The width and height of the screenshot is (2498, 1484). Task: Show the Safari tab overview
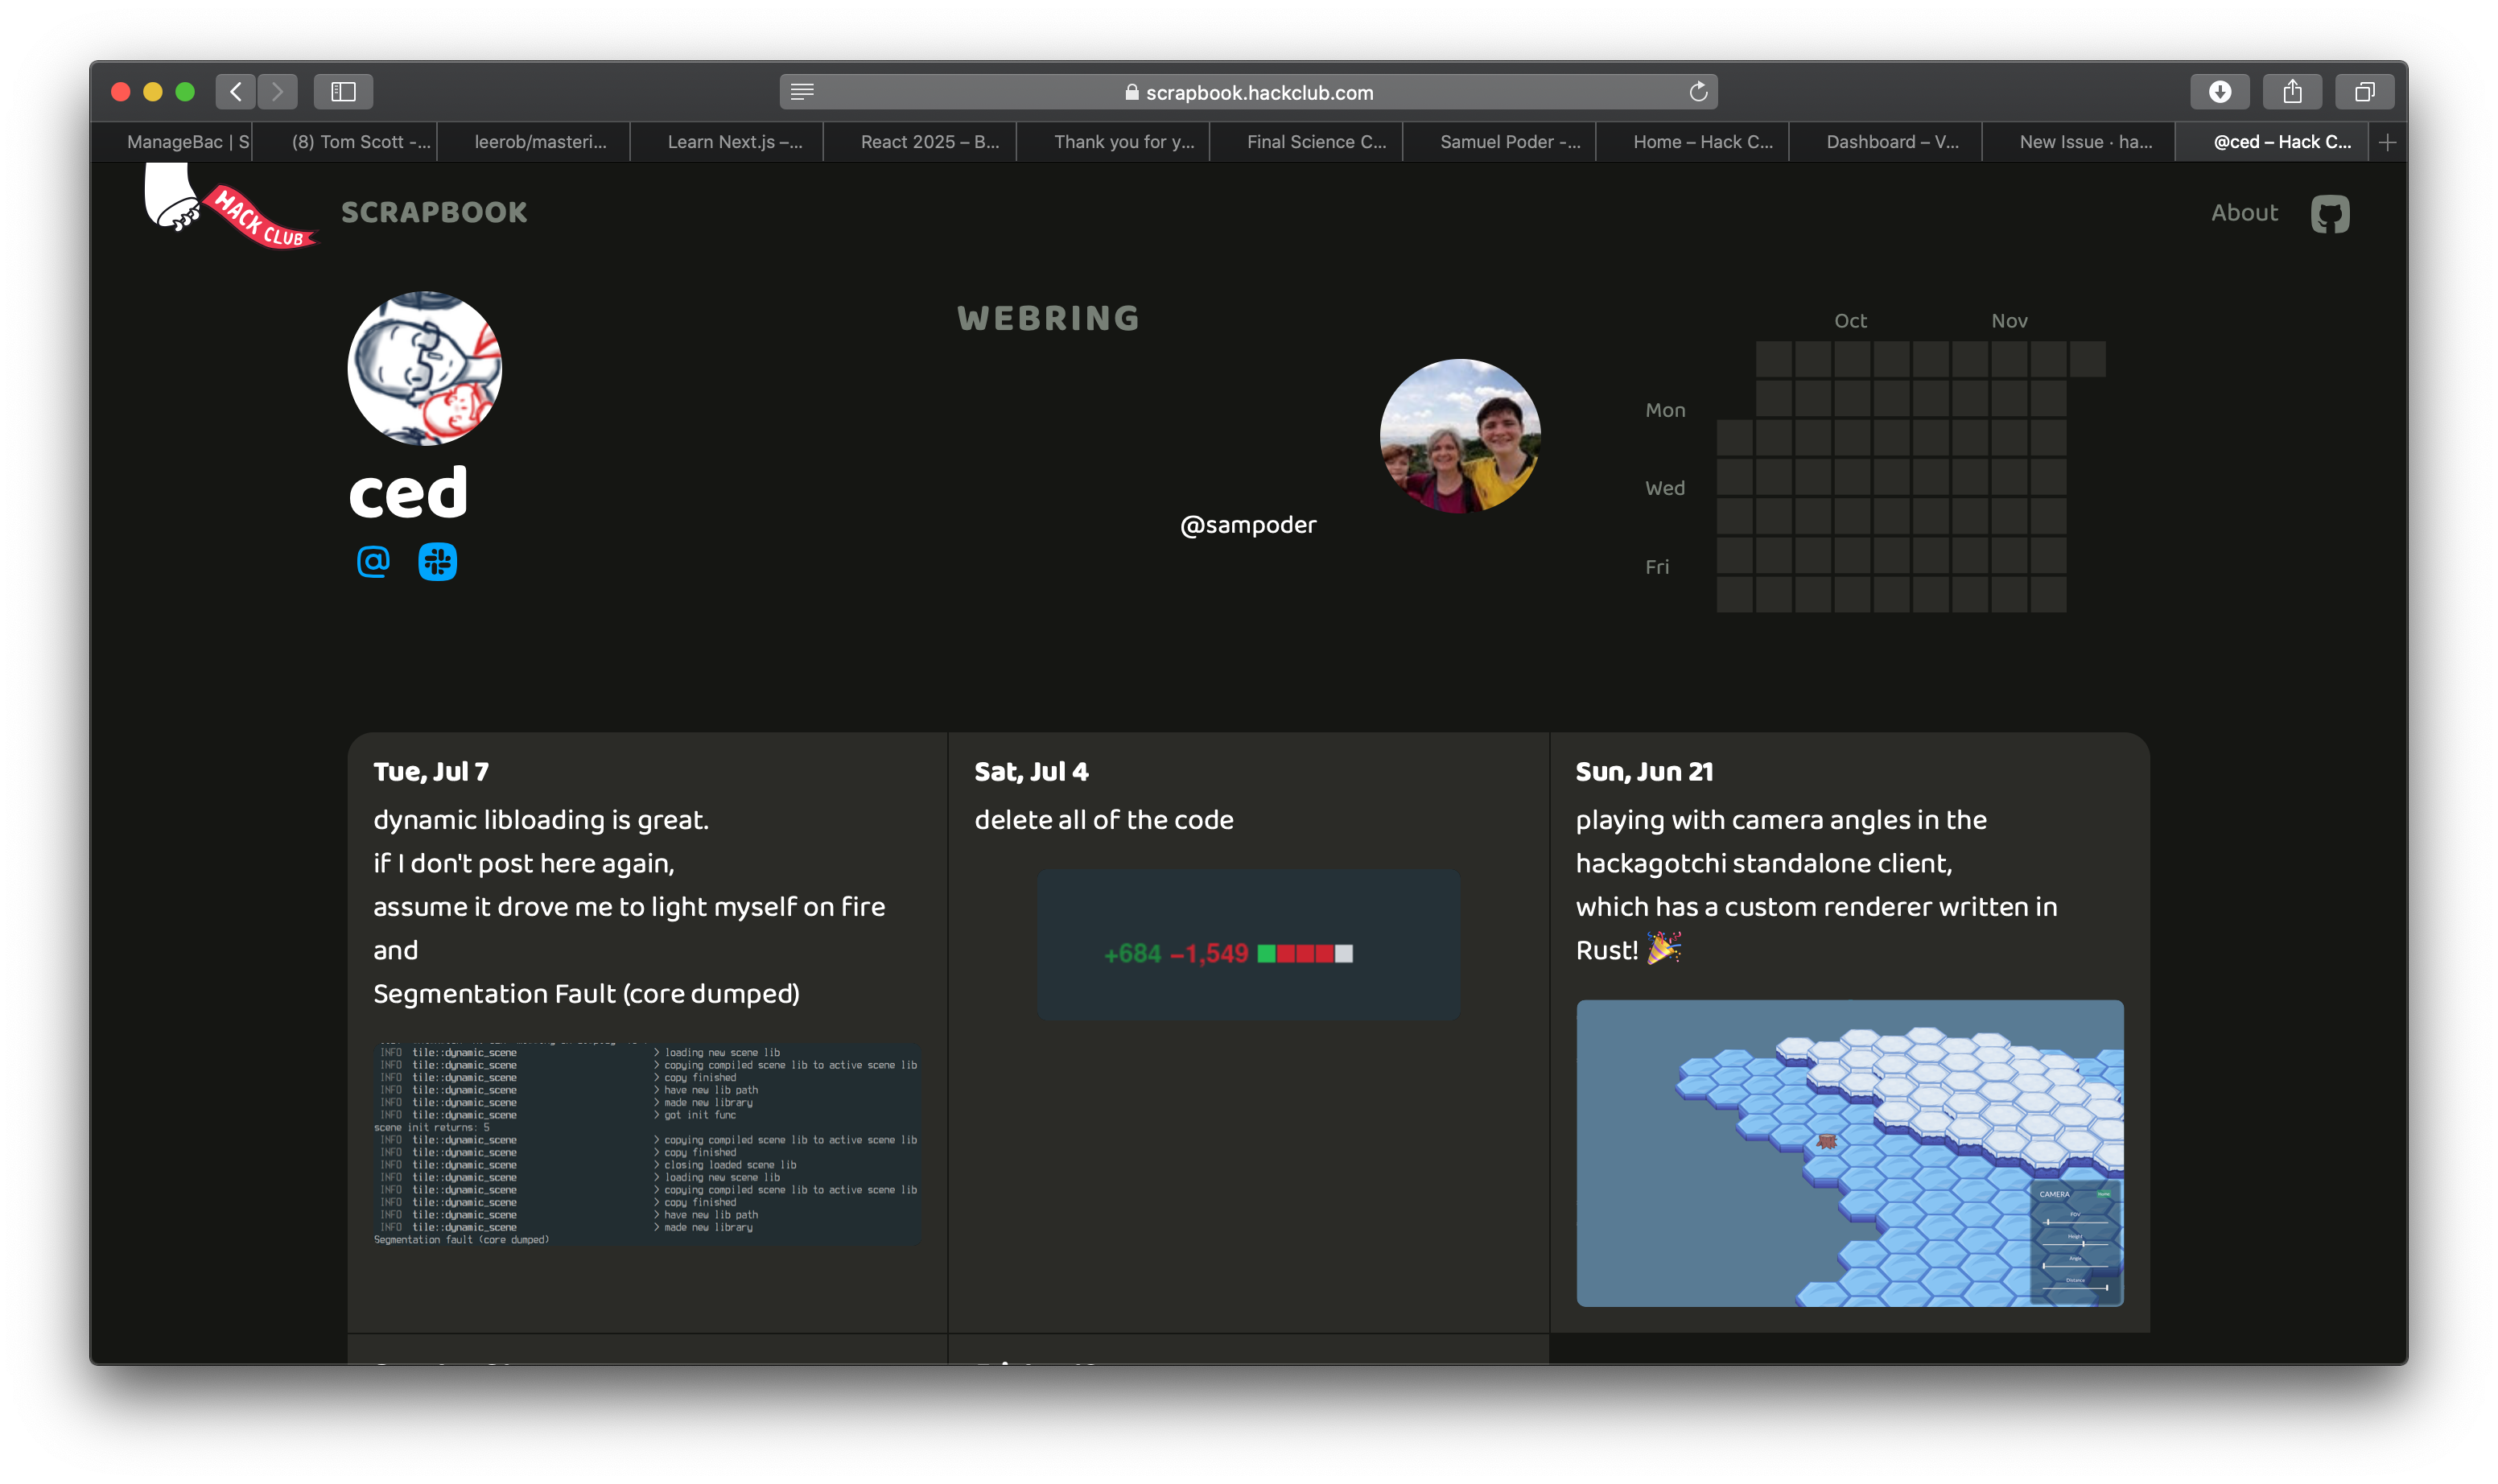click(x=2364, y=92)
